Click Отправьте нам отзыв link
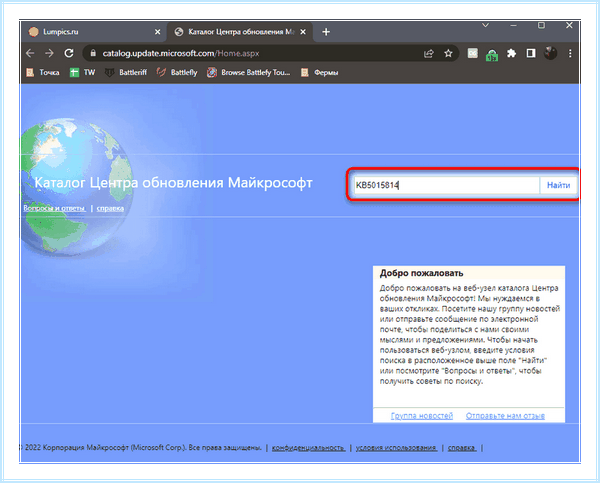600x483 pixels. tap(505, 416)
